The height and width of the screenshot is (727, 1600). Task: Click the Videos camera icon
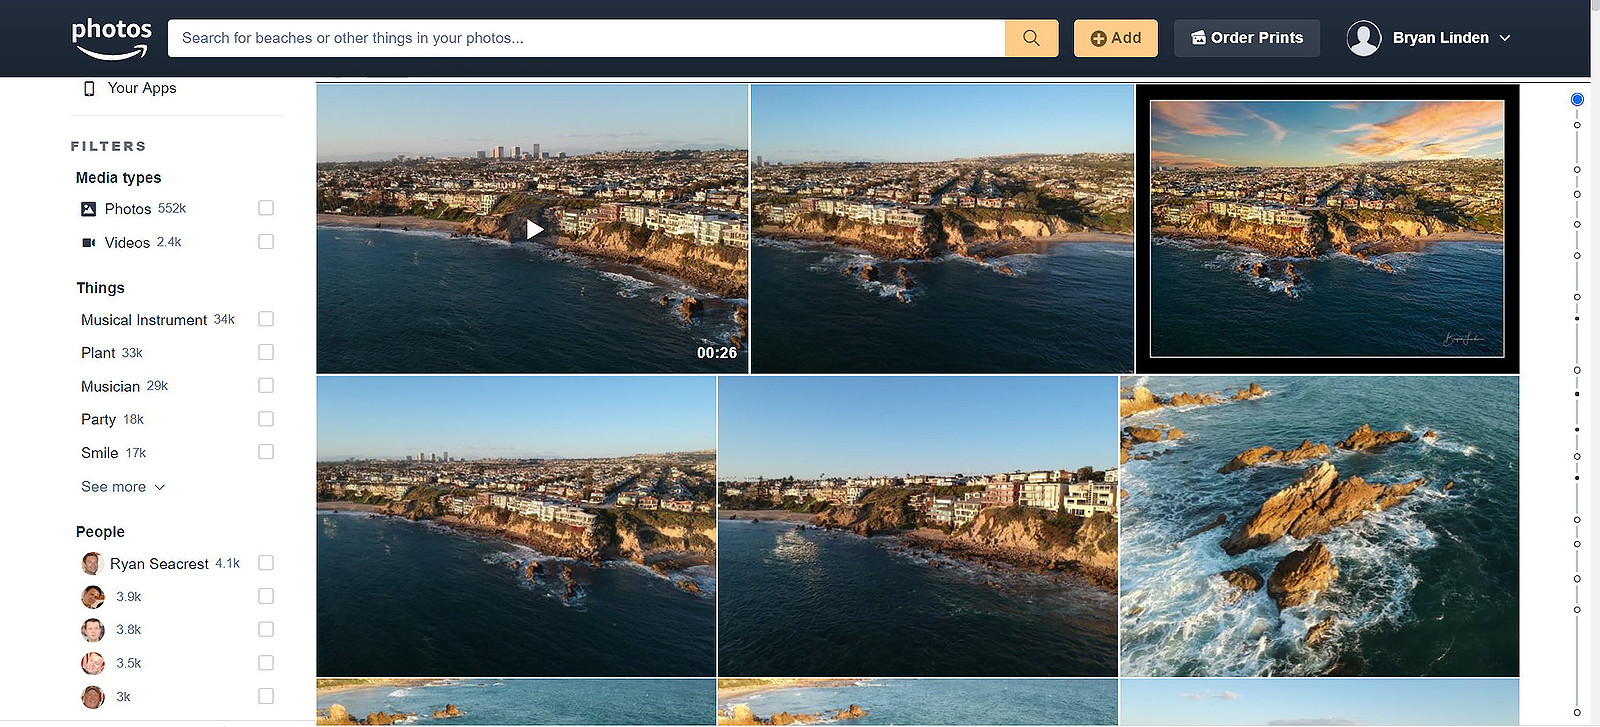point(89,243)
